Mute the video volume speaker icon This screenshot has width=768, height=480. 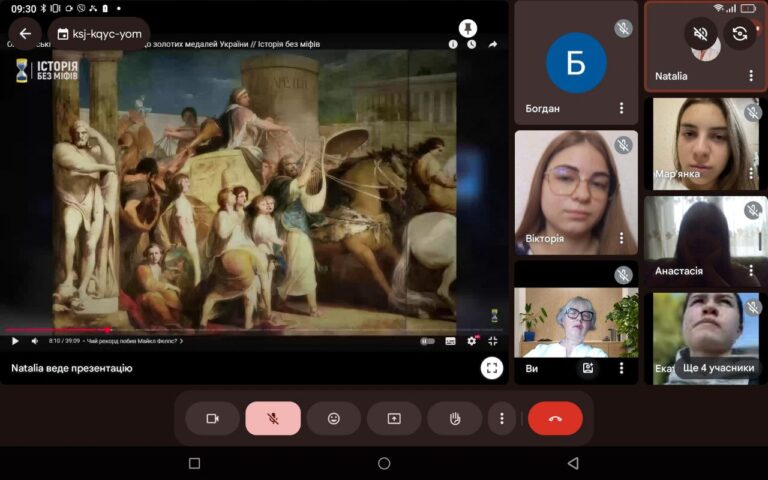coord(35,341)
